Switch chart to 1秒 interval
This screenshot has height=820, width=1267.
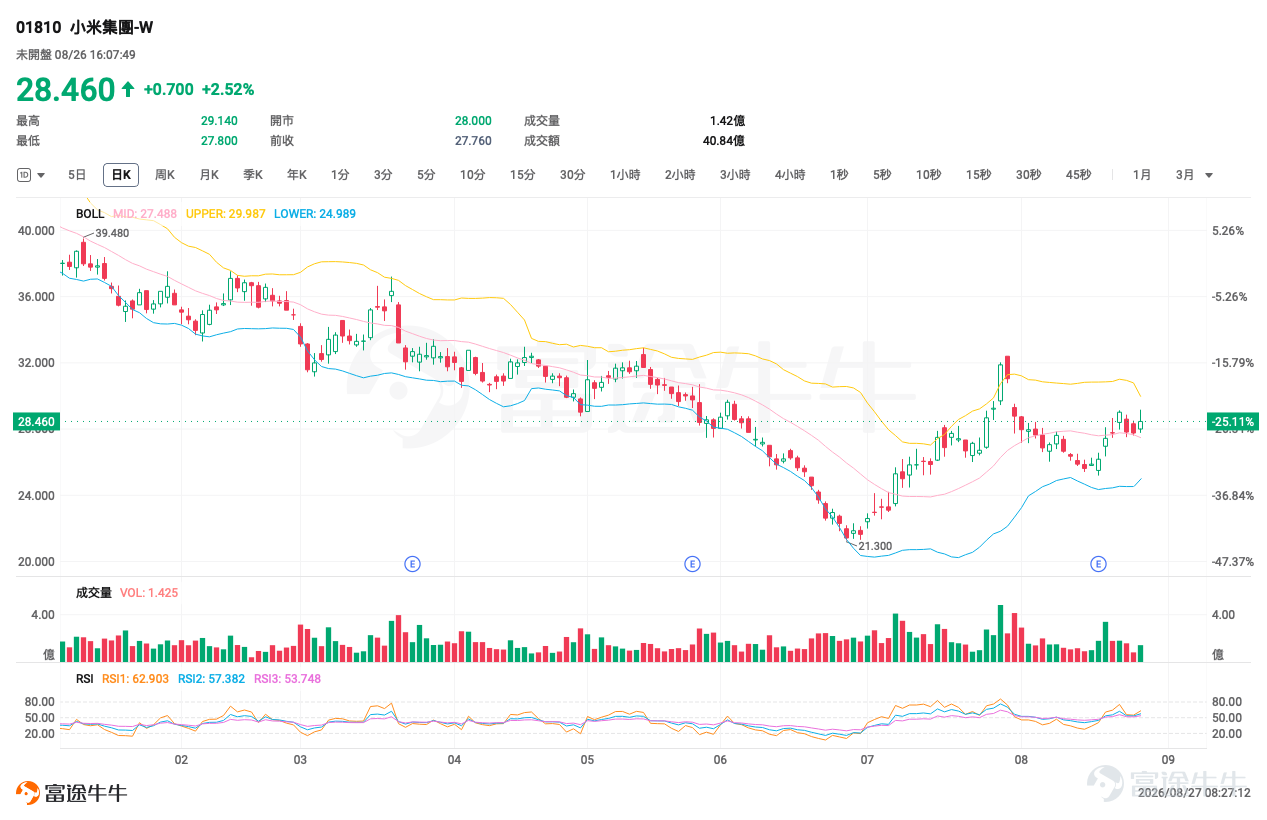click(x=839, y=175)
